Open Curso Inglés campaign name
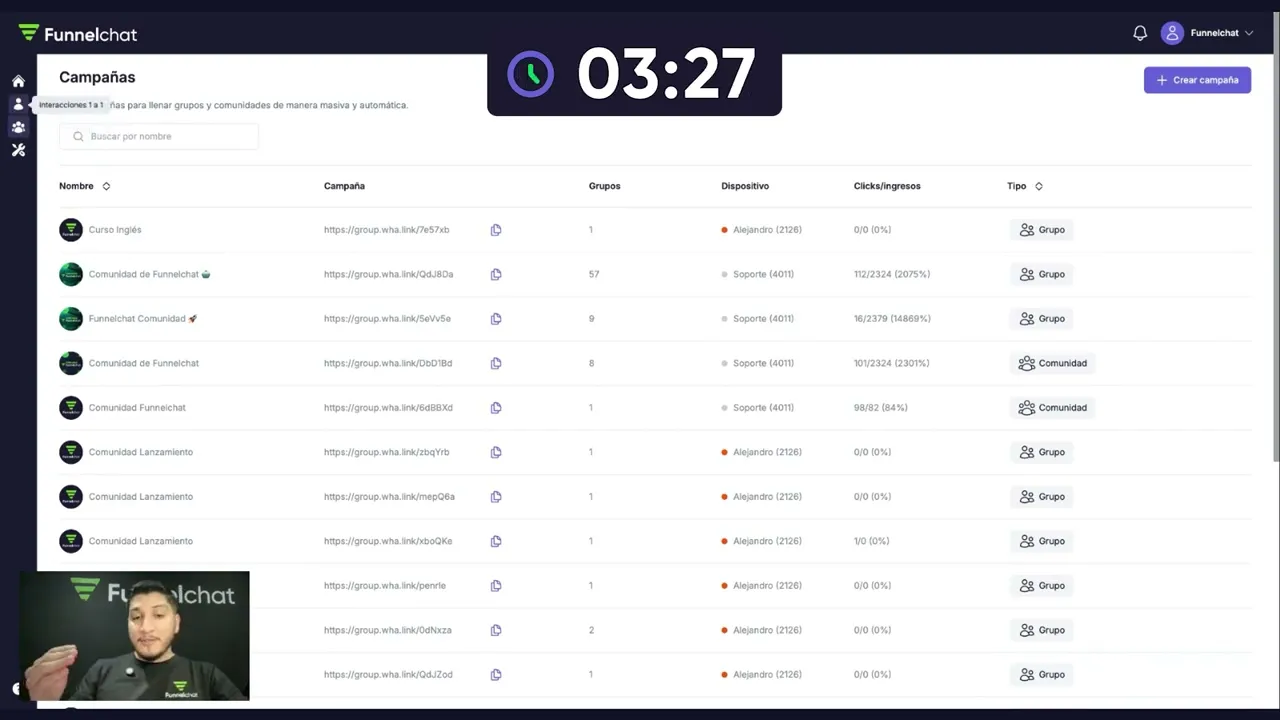This screenshot has width=1280, height=720. coord(115,230)
